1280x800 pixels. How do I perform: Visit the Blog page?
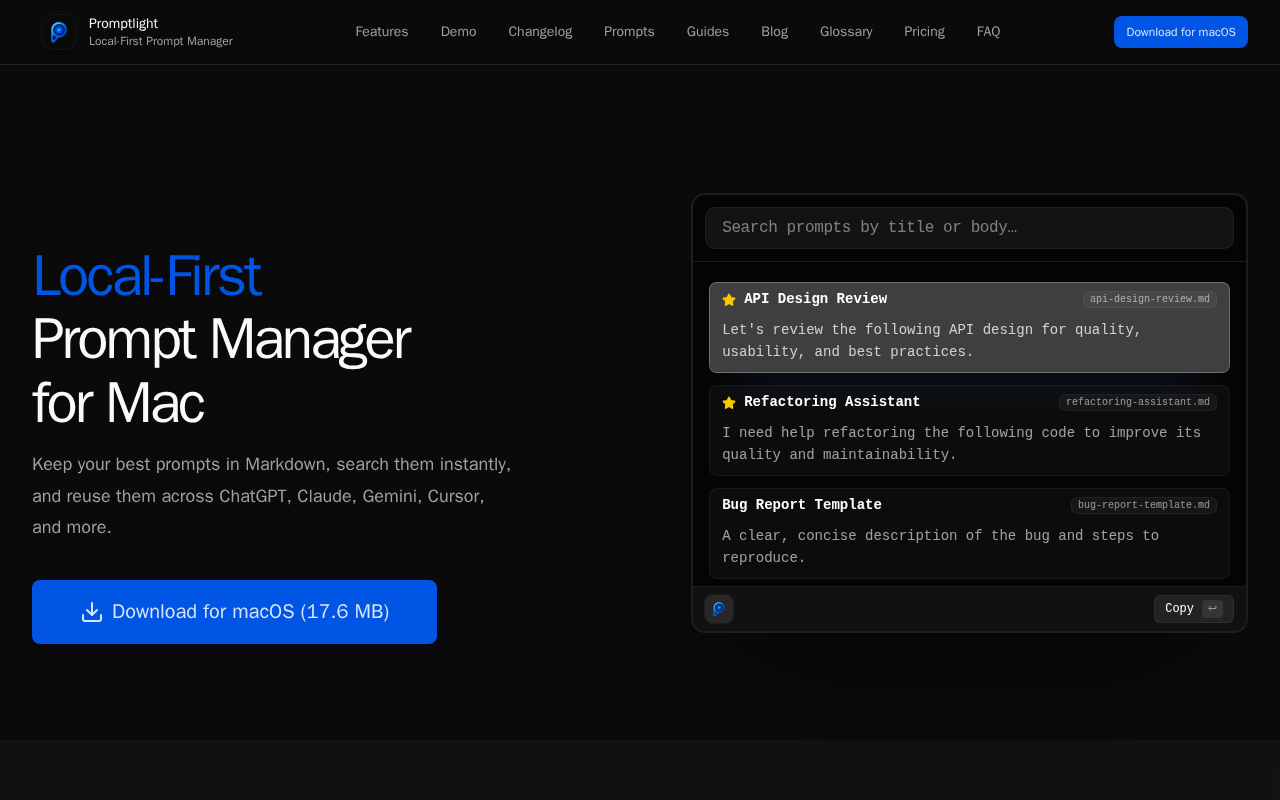coord(774,32)
